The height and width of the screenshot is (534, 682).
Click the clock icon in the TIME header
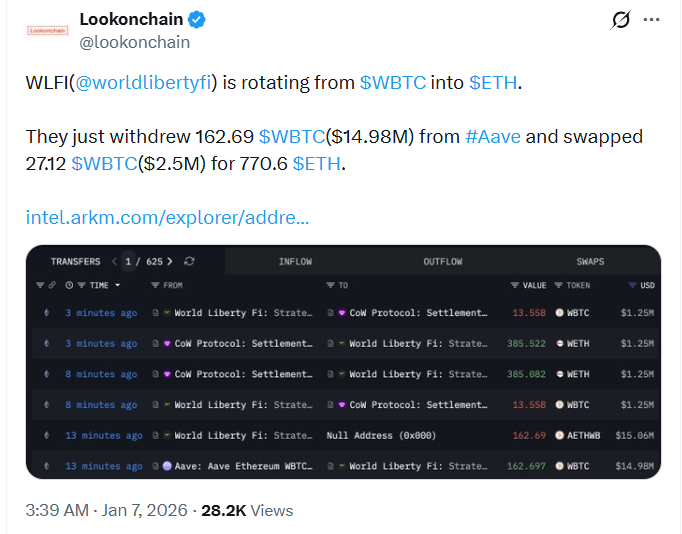pyautogui.click(x=69, y=286)
